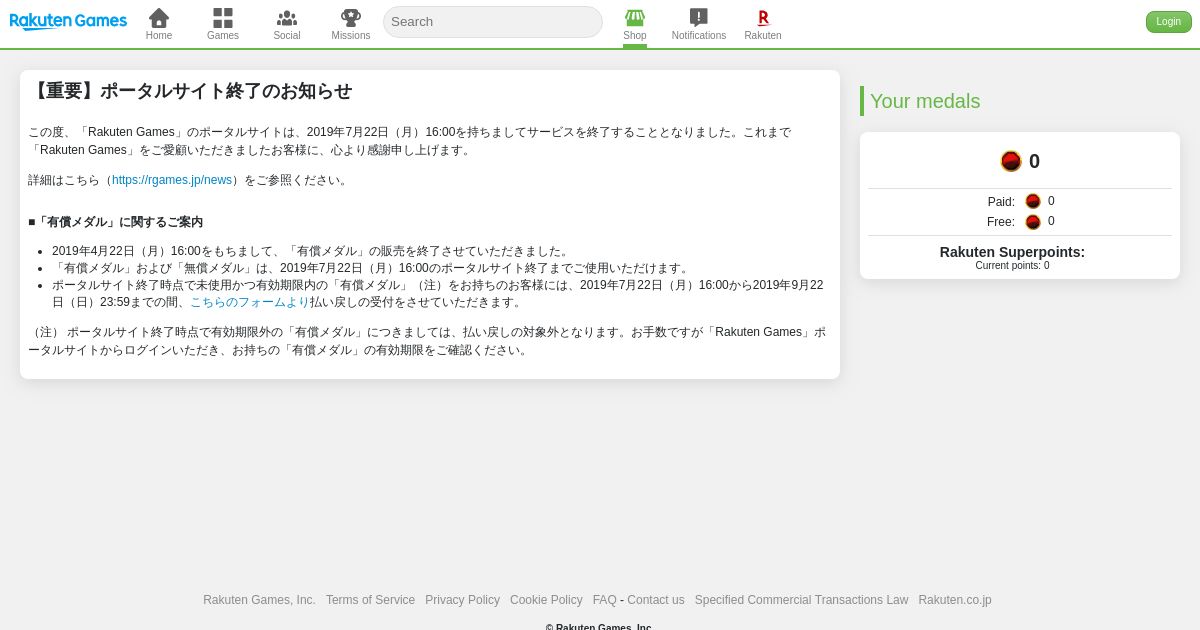Click the Free medal coin icon
Screen dimensions: 1200x630
(1033, 222)
